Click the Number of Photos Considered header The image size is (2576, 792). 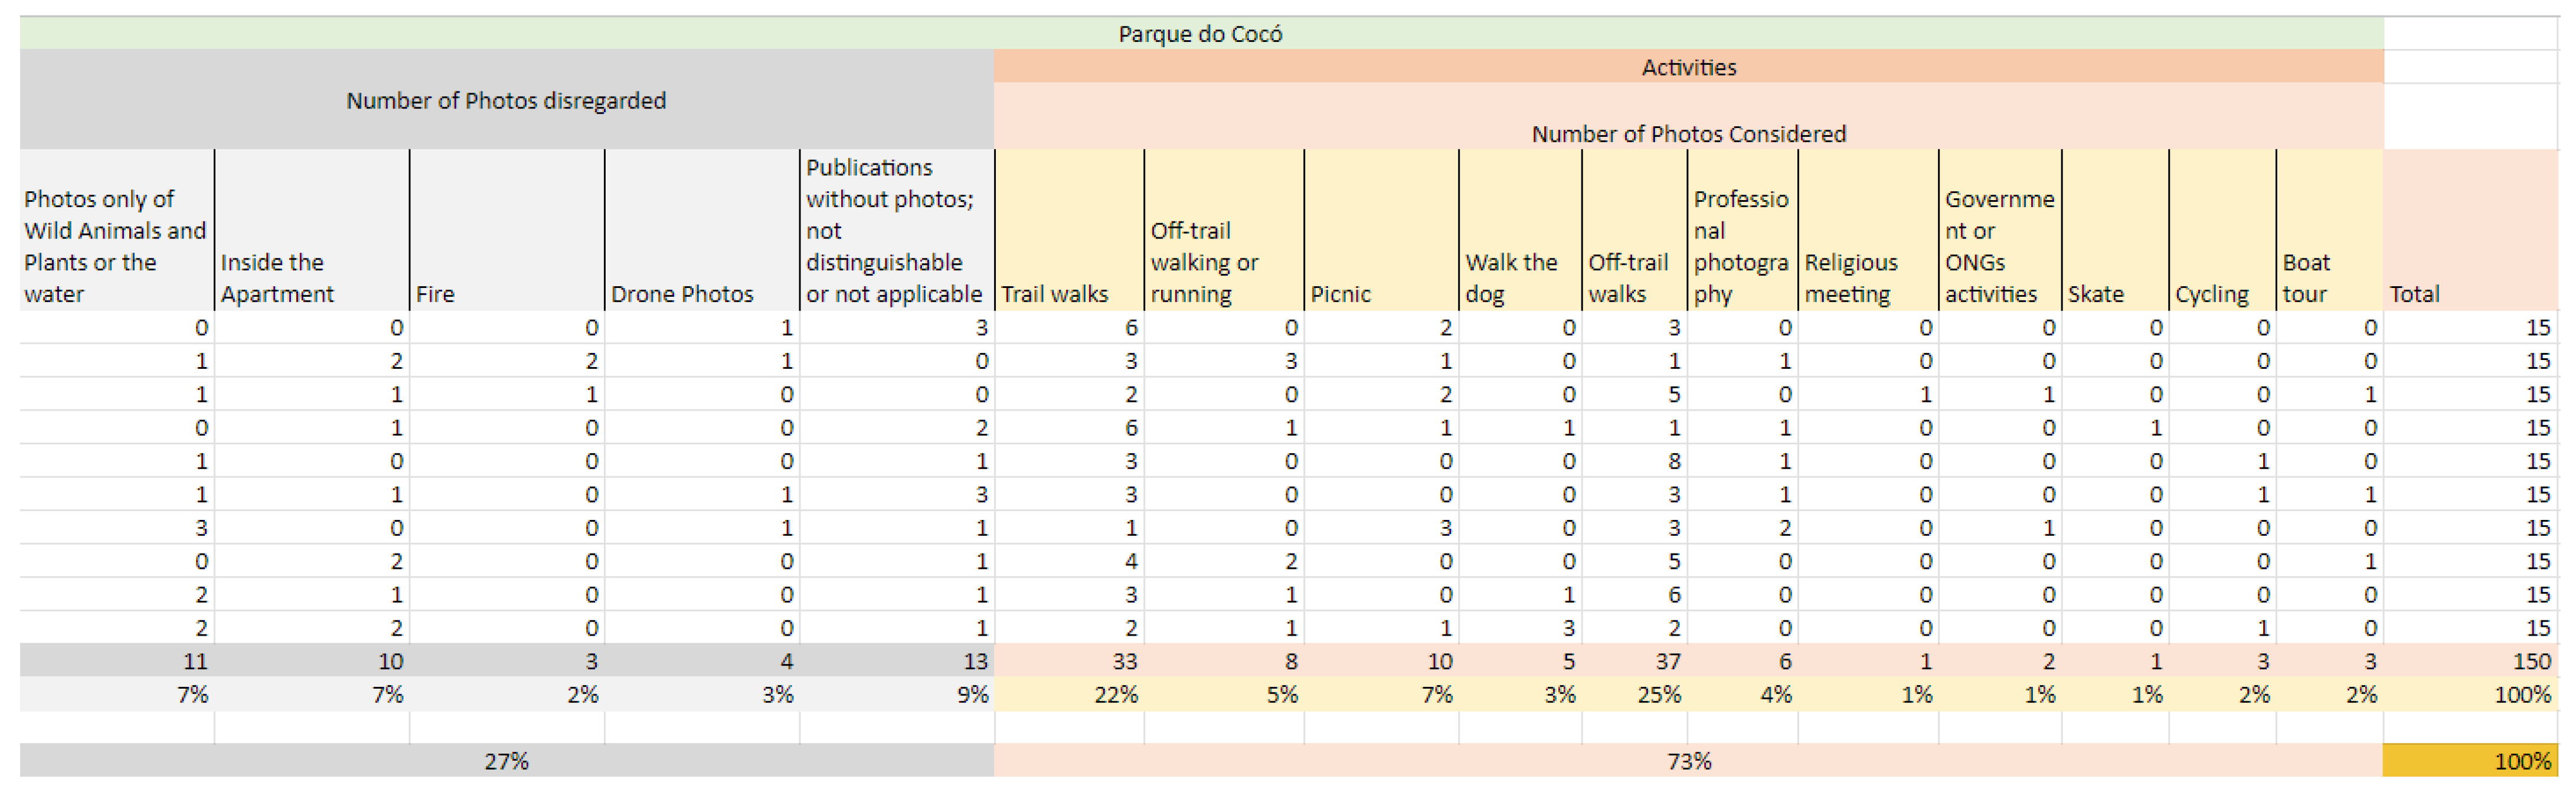[x=1688, y=133]
